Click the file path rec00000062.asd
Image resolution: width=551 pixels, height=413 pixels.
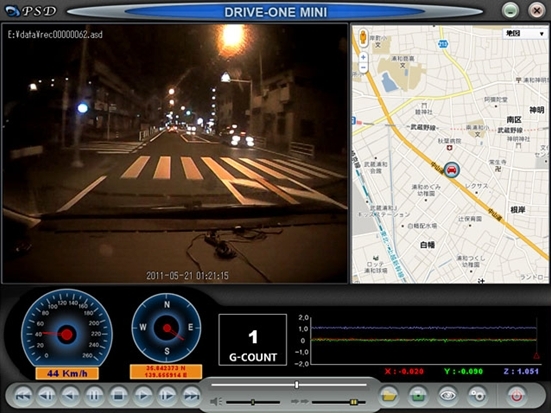(x=55, y=34)
